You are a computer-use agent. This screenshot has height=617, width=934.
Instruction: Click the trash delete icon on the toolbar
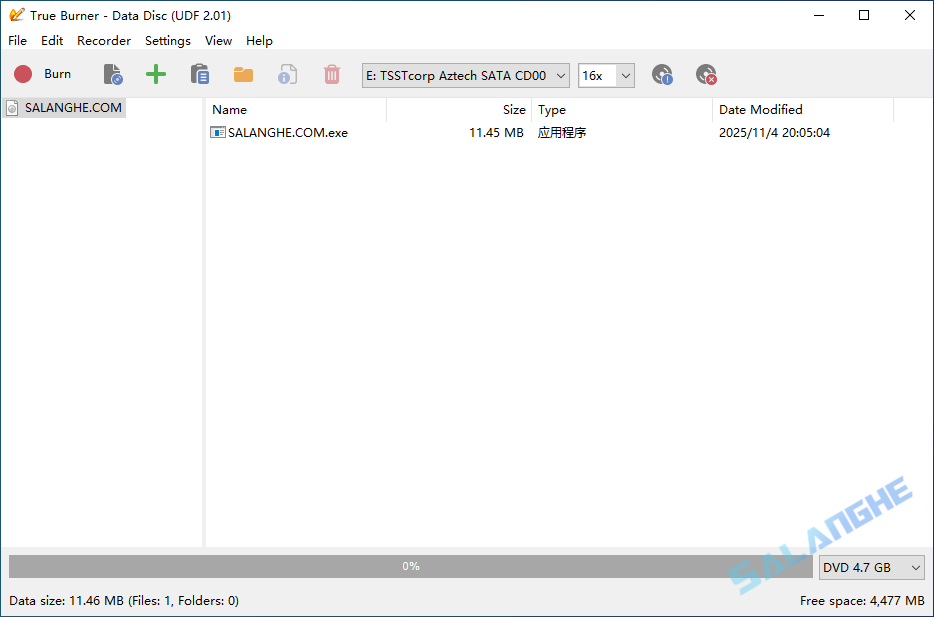coord(331,74)
